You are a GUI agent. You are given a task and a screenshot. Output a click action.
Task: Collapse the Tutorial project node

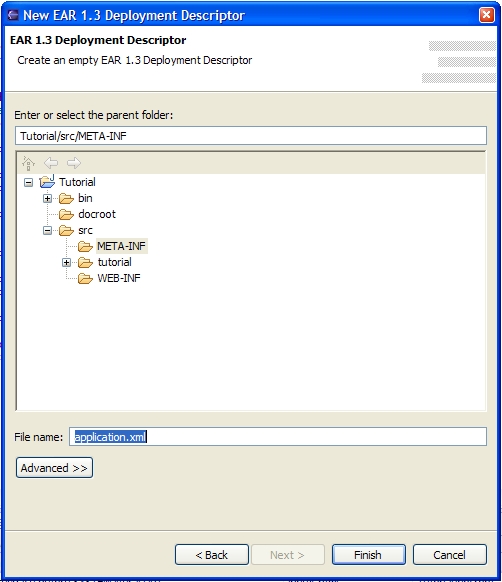pos(28,182)
